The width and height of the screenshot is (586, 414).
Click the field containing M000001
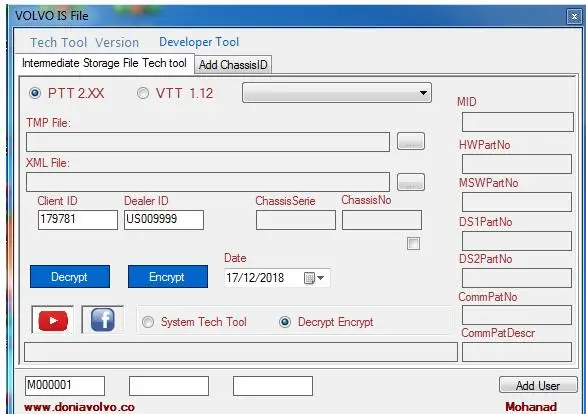(65, 386)
